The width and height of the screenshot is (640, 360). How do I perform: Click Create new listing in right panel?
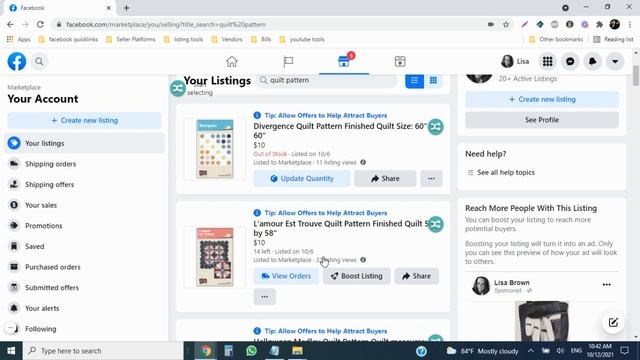542,99
